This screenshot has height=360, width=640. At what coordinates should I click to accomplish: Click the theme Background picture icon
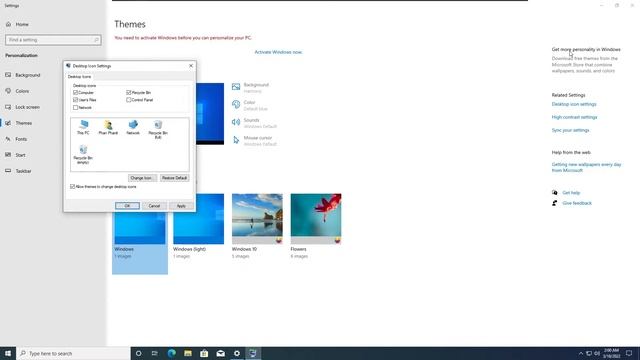click(x=236, y=87)
